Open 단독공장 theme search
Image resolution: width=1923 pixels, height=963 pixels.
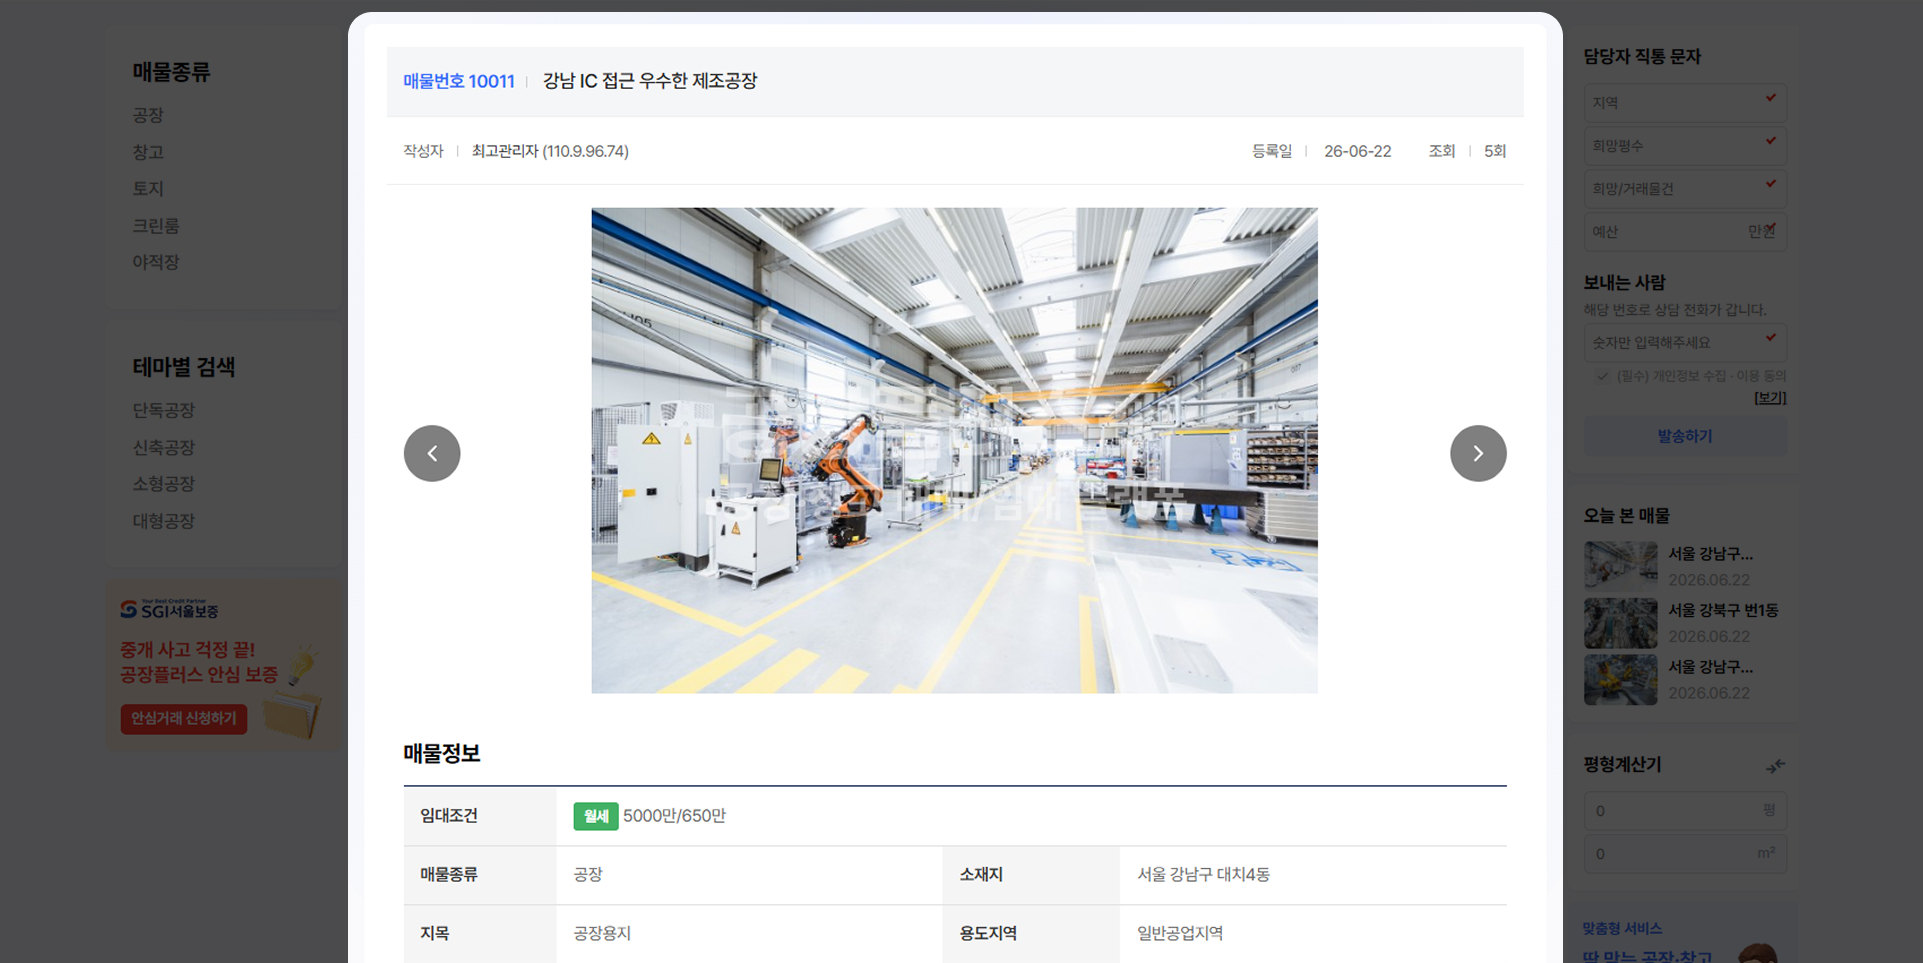164,410
